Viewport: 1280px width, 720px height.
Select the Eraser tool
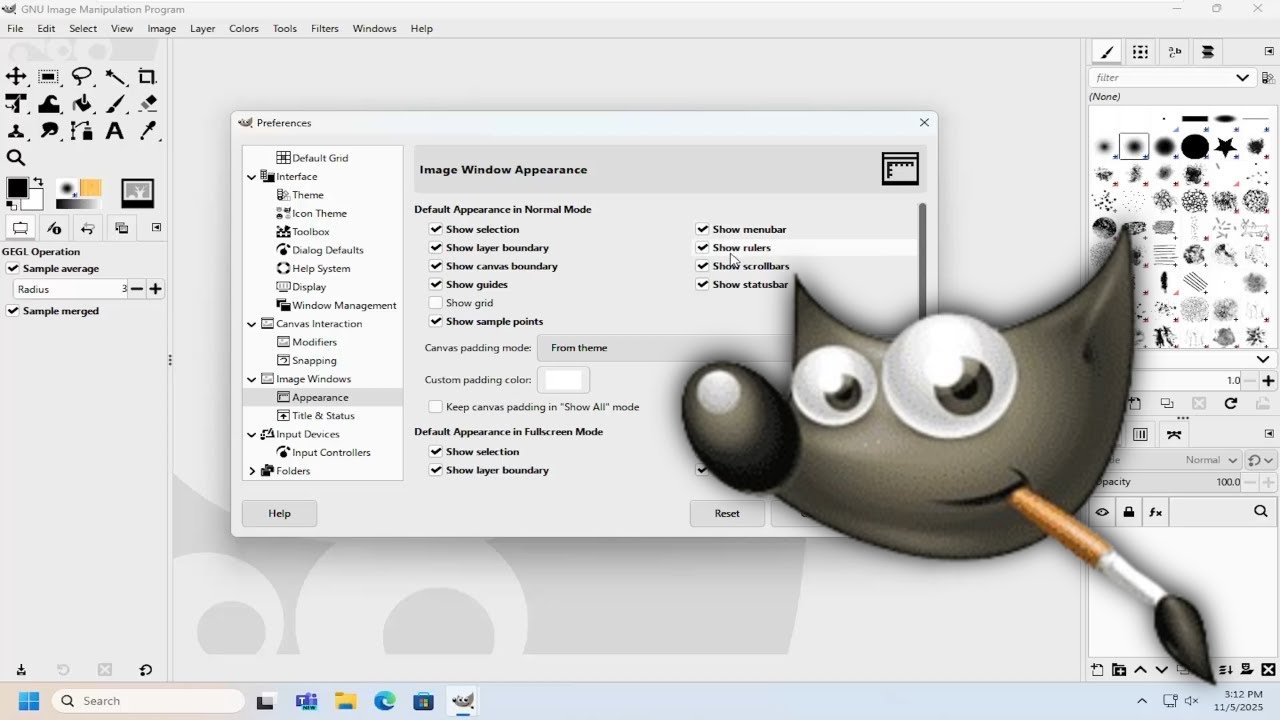(148, 104)
